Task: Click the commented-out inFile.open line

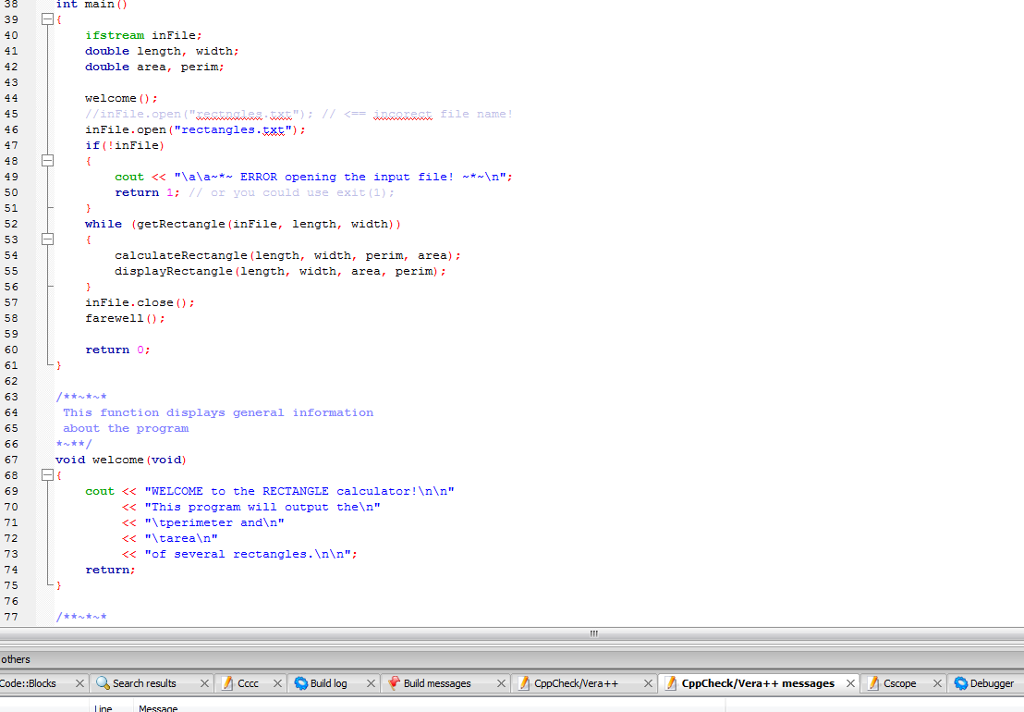Action: 298,114
